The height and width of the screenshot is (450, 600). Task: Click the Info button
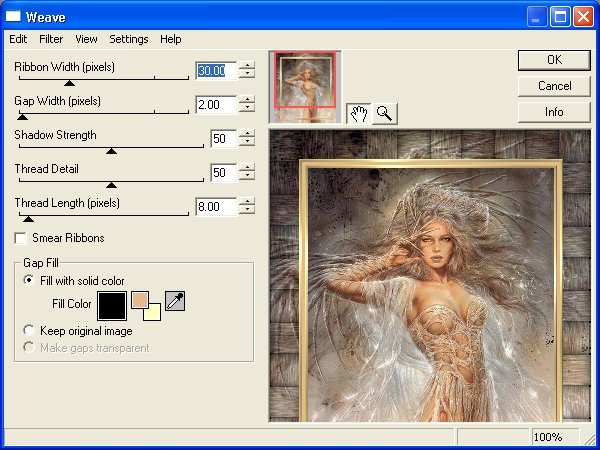(x=554, y=112)
